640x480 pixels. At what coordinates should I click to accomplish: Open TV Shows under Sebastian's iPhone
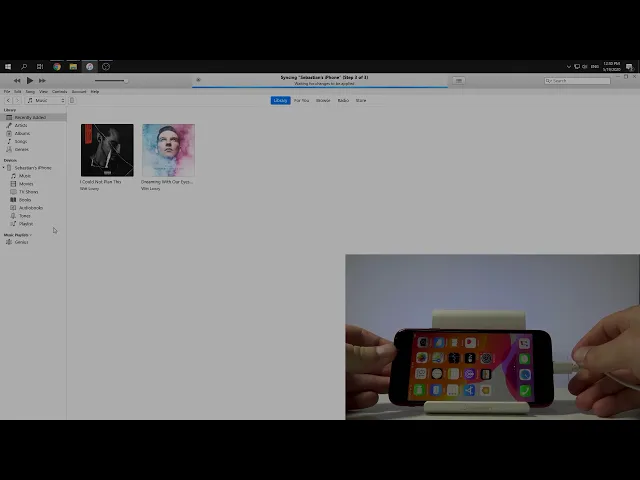pyautogui.click(x=28, y=191)
